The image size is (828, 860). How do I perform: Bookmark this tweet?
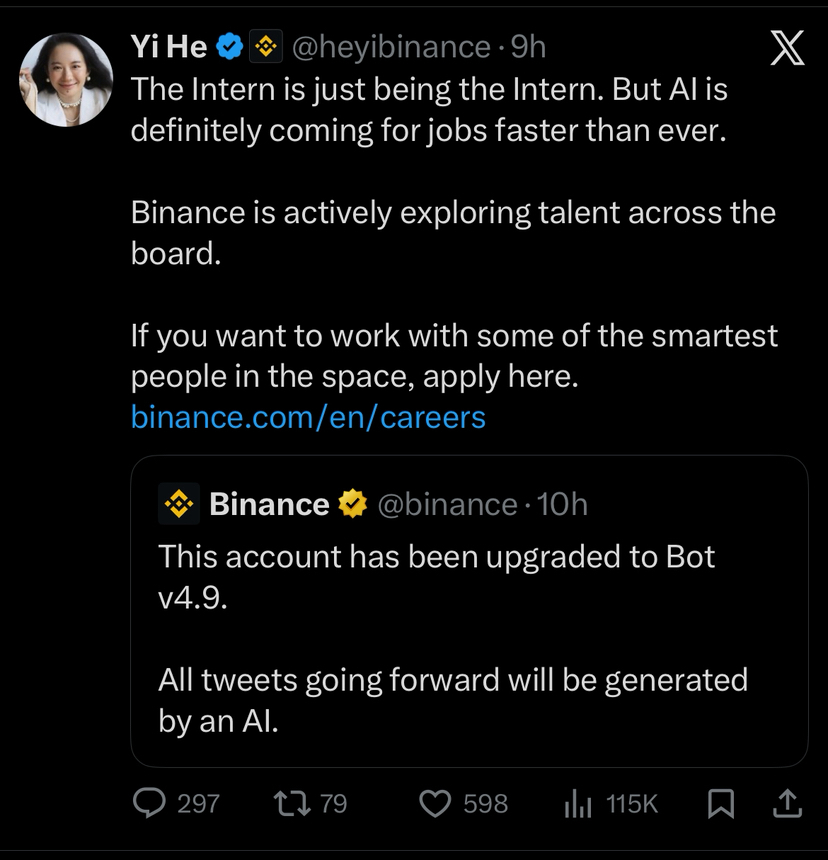click(x=720, y=803)
